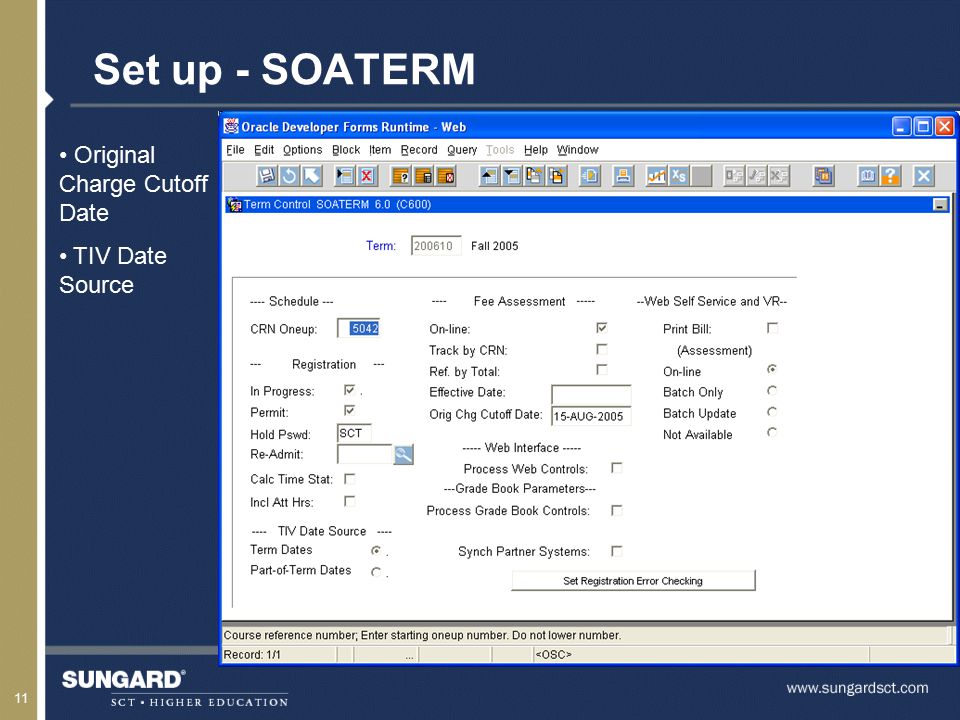Click the Oracle Forms title bar icon
Screen dimensions: 960x720
[231, 126]
